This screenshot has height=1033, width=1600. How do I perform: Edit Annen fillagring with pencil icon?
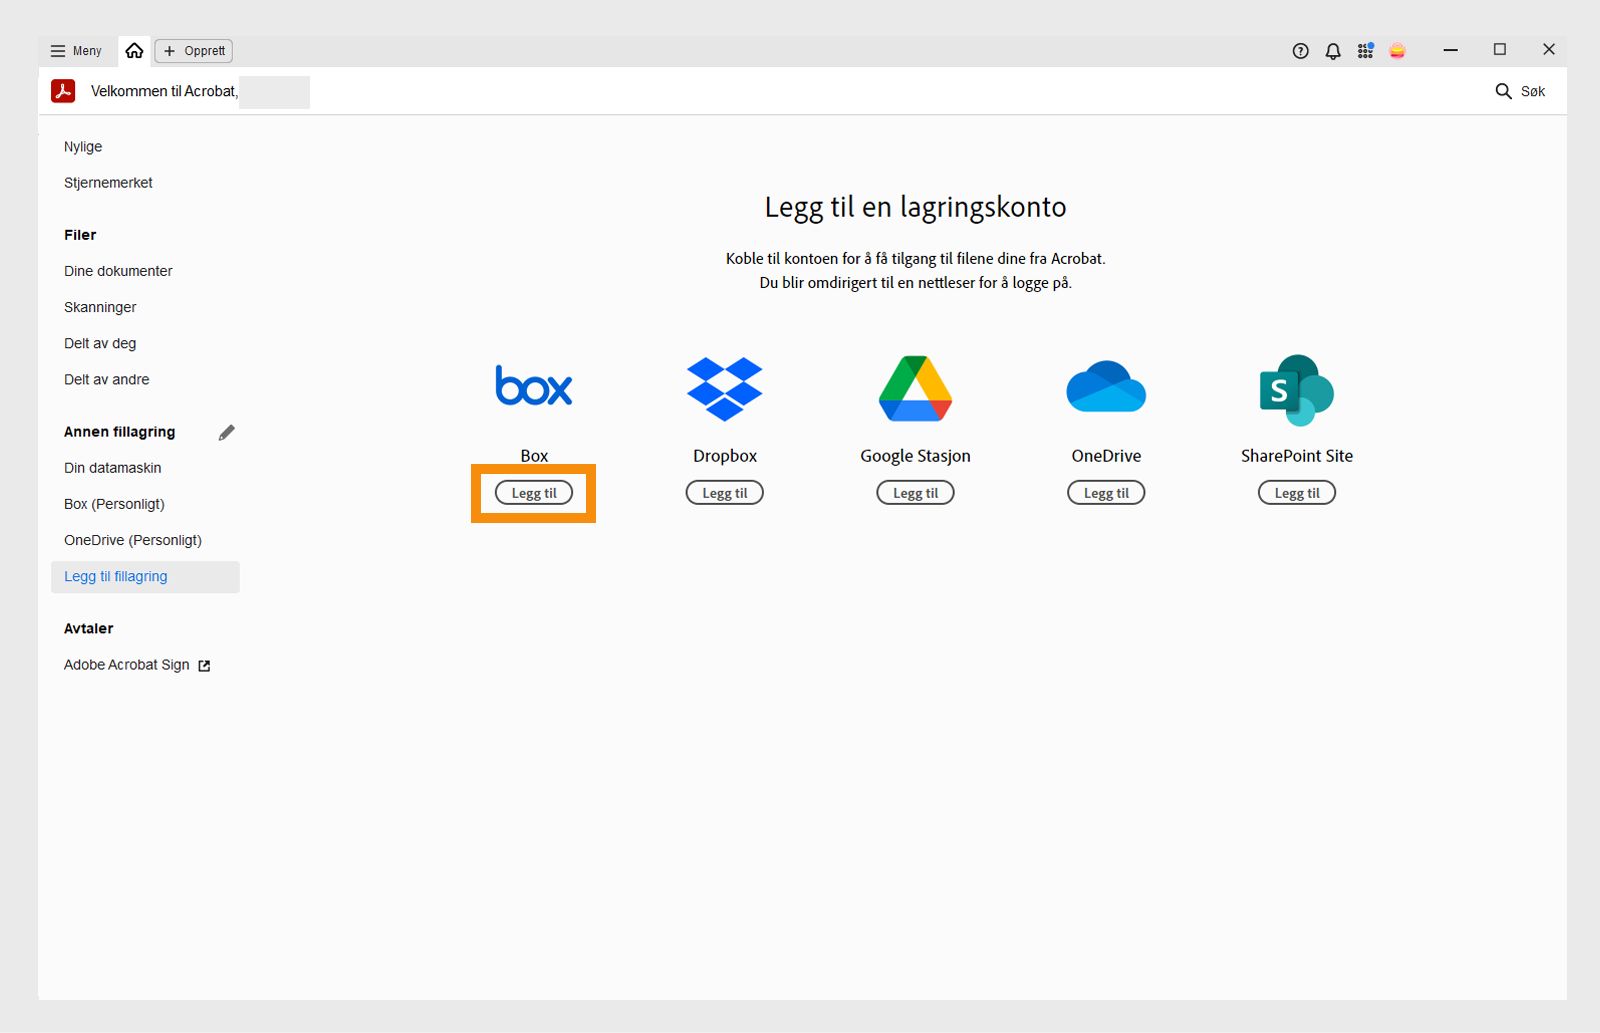tap(227, 432)
